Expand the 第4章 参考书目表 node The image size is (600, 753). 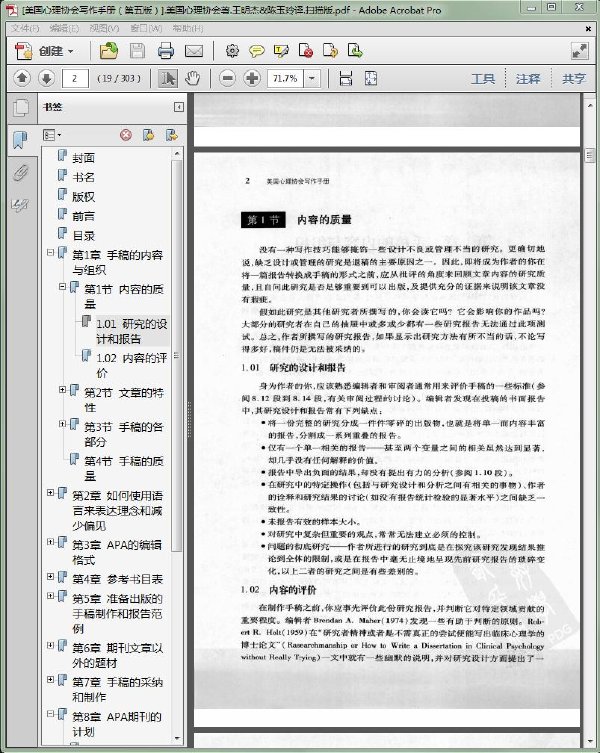pyautogui.click(x=50, y=576)
